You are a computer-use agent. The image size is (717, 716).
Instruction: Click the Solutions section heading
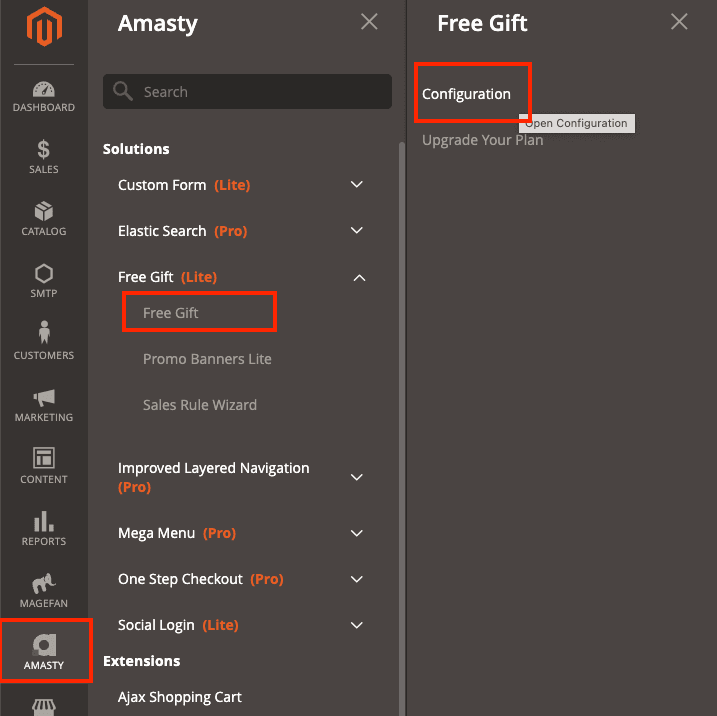click(x=136, y=149)
